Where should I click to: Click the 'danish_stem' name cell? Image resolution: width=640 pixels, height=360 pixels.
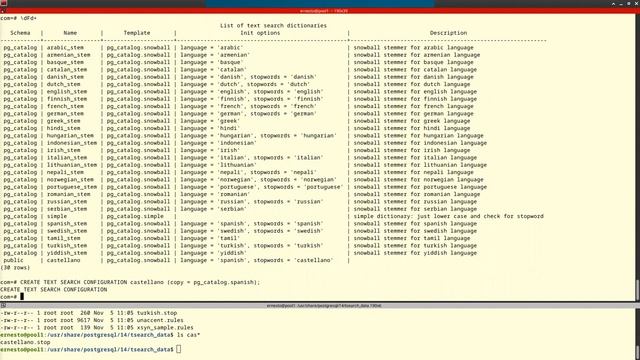[x=65, y=77]
